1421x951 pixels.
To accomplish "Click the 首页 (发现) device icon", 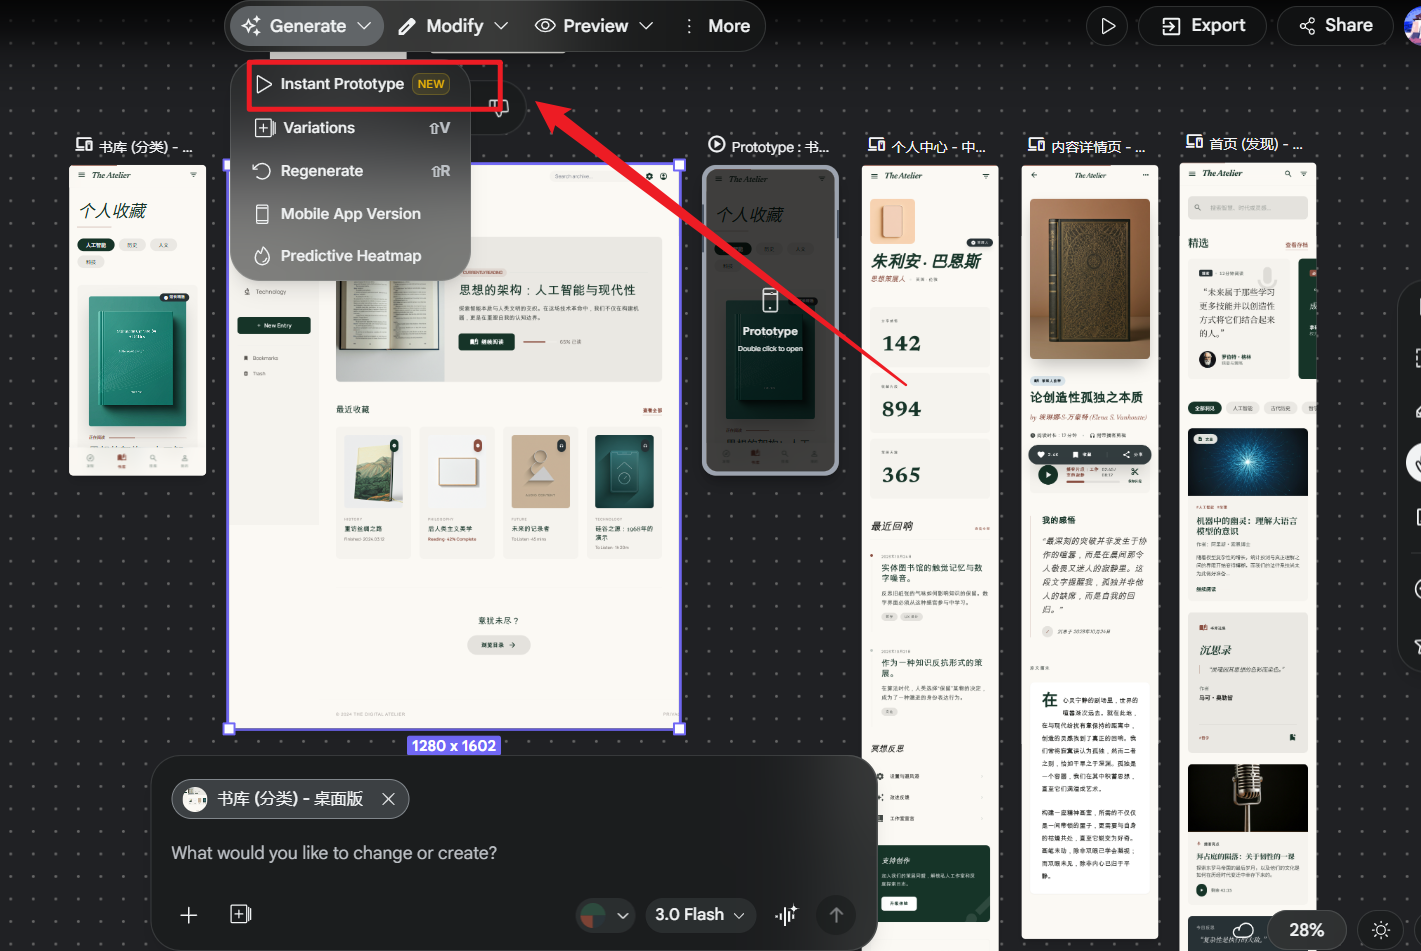I will click(x=1194, y=142).
